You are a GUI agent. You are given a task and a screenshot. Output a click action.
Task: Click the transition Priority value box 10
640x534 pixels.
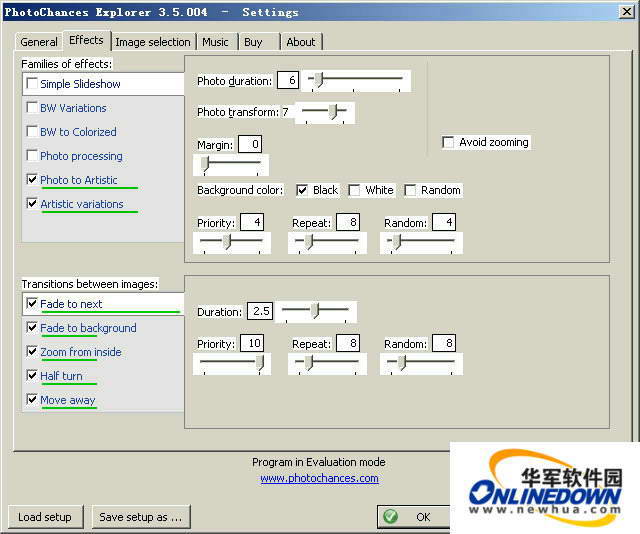(x=252, y=343)
